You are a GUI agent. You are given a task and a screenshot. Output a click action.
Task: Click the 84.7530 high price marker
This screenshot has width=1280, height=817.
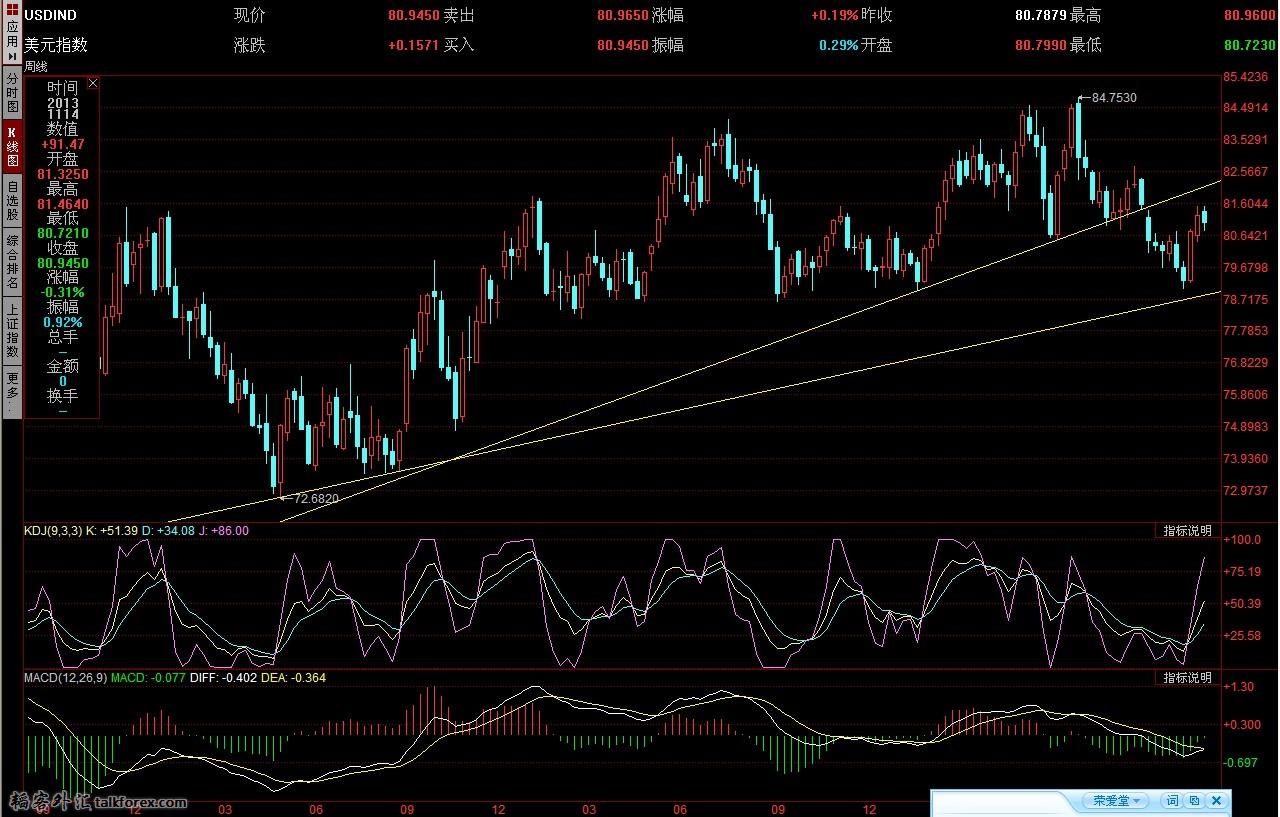pyautogui.click(x=1113, y=98)
